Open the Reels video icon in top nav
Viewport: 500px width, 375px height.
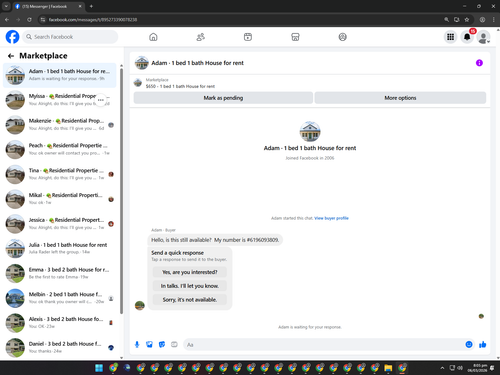click(248, 37)
